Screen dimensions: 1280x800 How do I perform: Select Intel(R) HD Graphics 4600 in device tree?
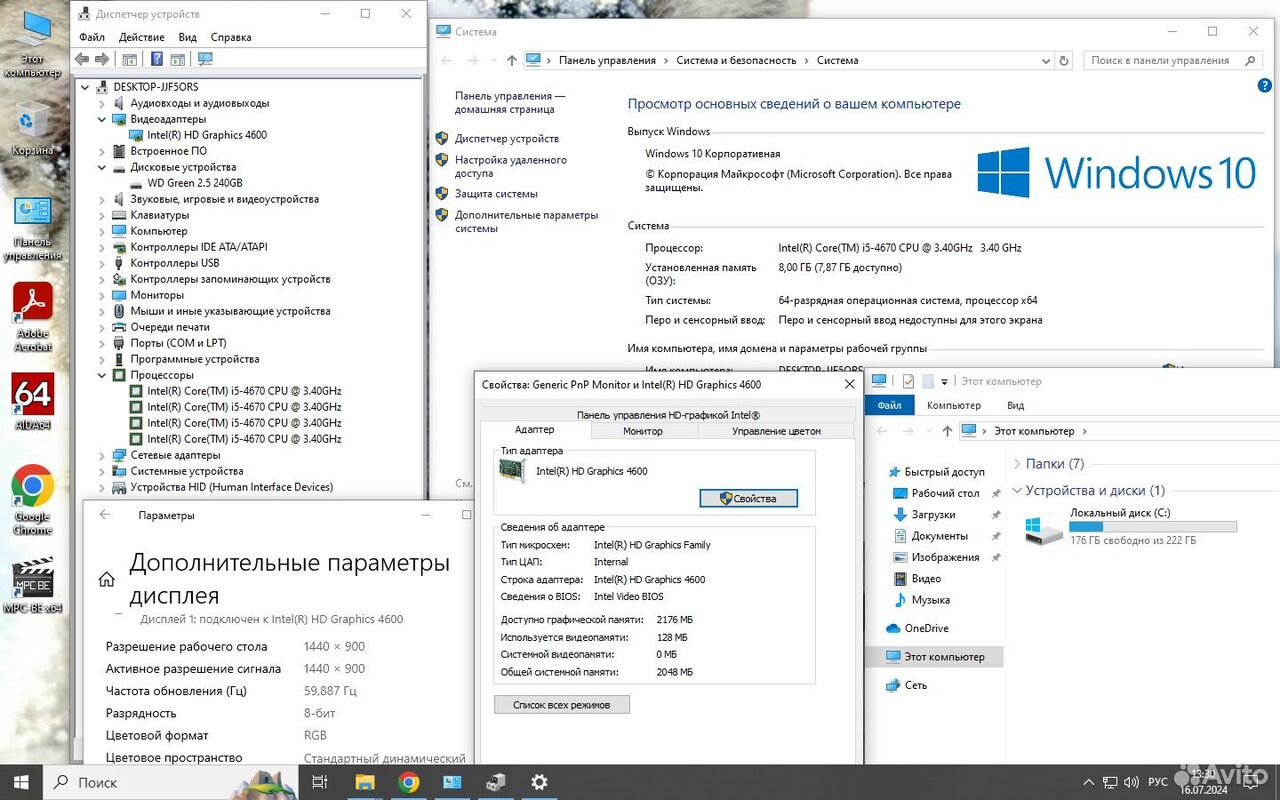(x=207, y=135)
